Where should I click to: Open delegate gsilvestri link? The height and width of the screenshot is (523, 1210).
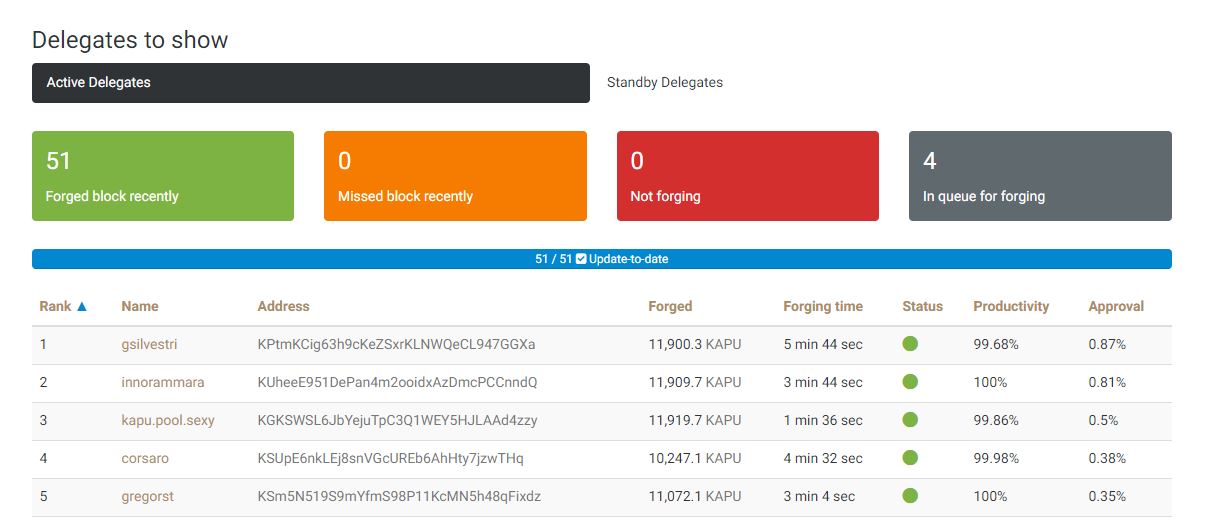[149, 344]
